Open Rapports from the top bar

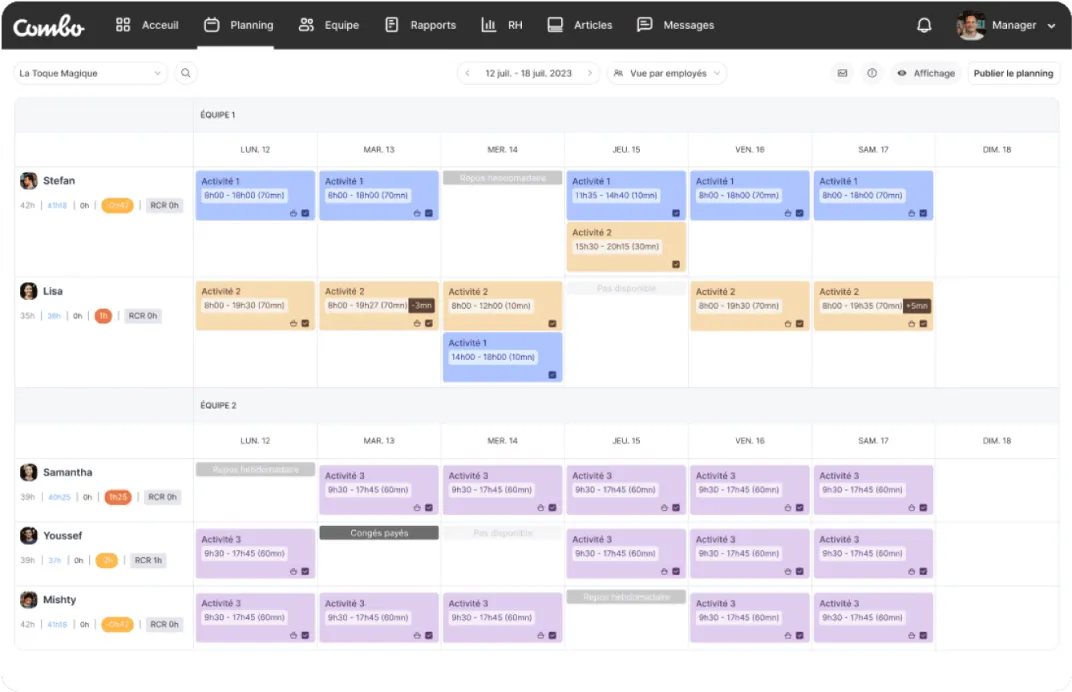391,25
